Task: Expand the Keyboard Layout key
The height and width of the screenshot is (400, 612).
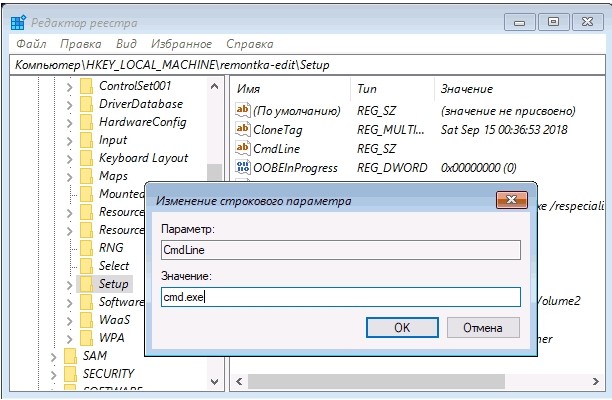Action: [x=69, y=158]
